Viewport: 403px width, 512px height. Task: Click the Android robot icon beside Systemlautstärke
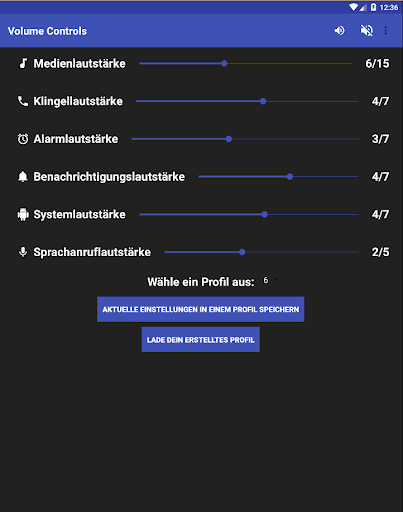[23, 214]
